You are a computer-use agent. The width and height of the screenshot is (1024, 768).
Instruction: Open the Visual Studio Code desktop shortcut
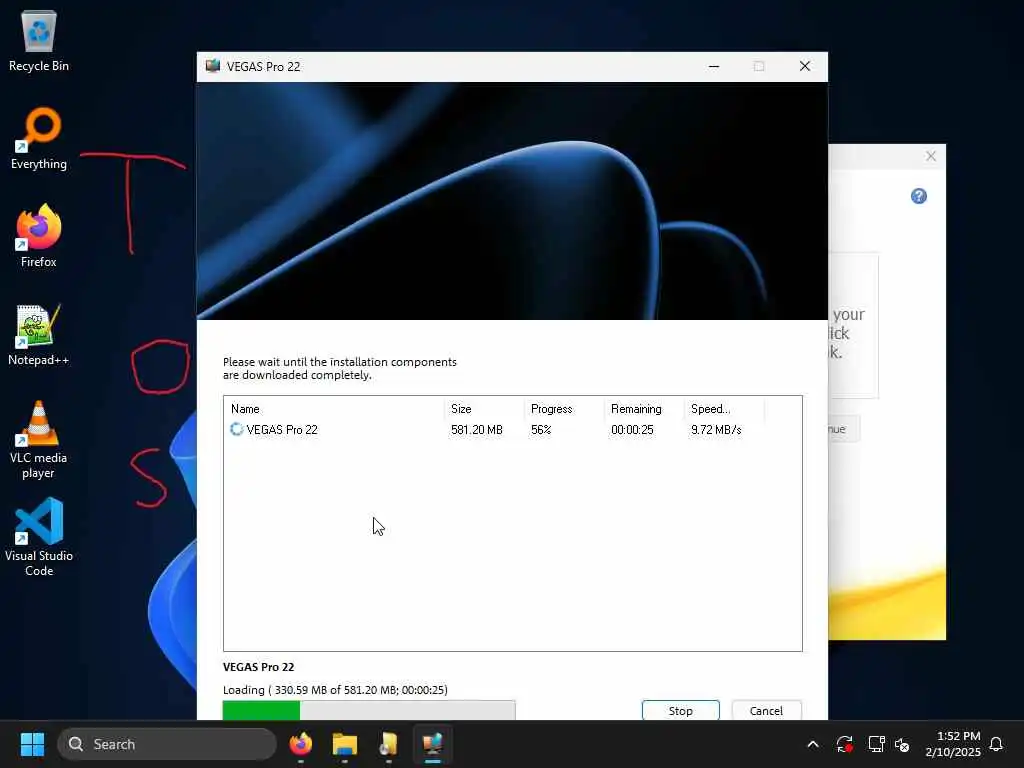pos(39,537)
